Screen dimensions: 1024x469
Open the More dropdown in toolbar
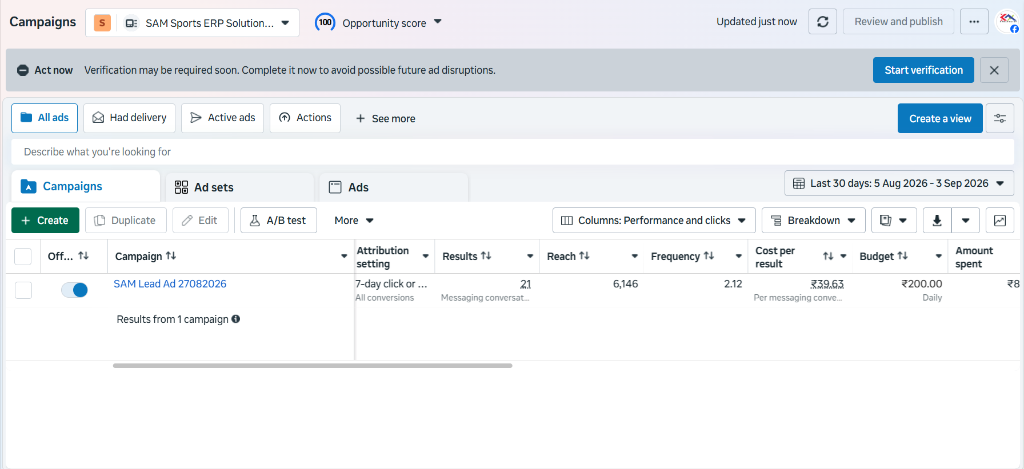[x=353, y=220]
